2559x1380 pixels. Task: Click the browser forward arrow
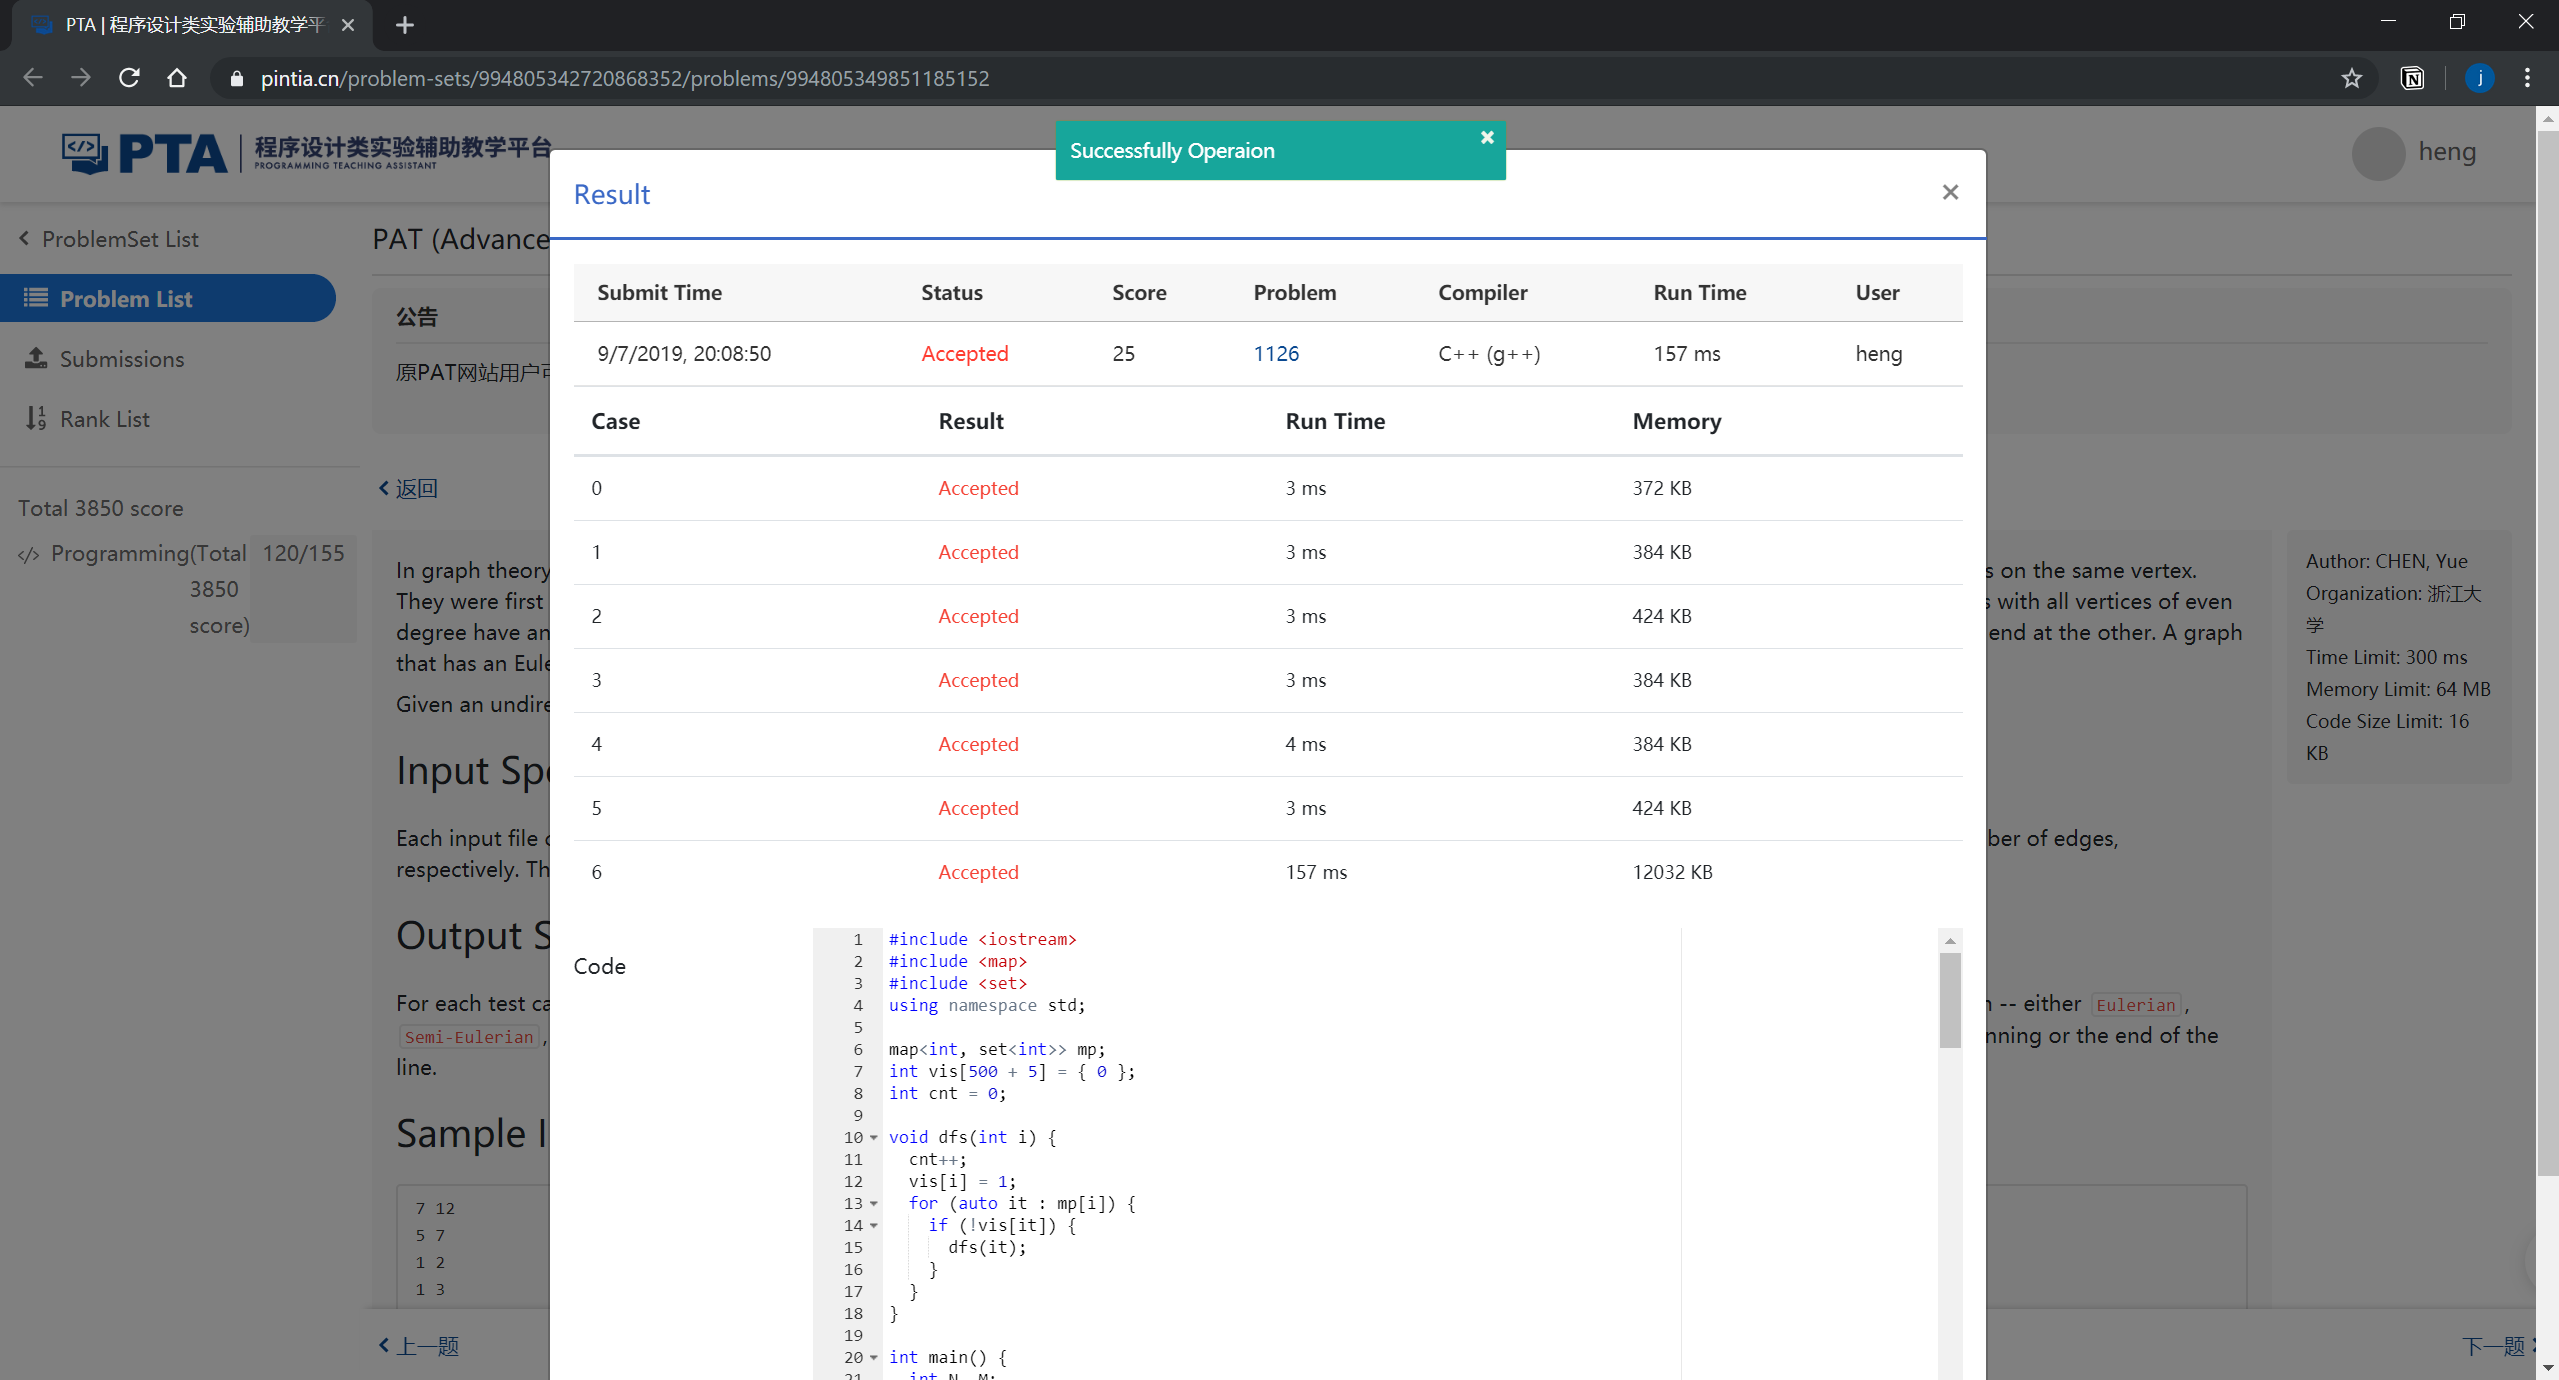(81, 78)
